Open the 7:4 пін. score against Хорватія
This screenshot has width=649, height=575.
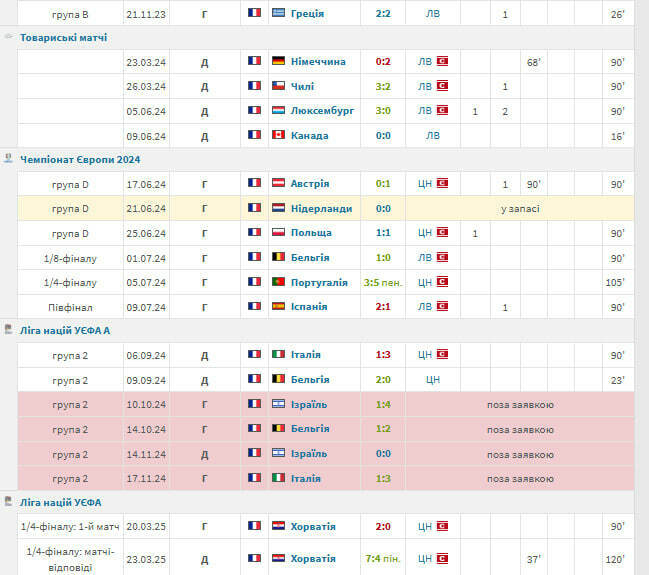382,558
